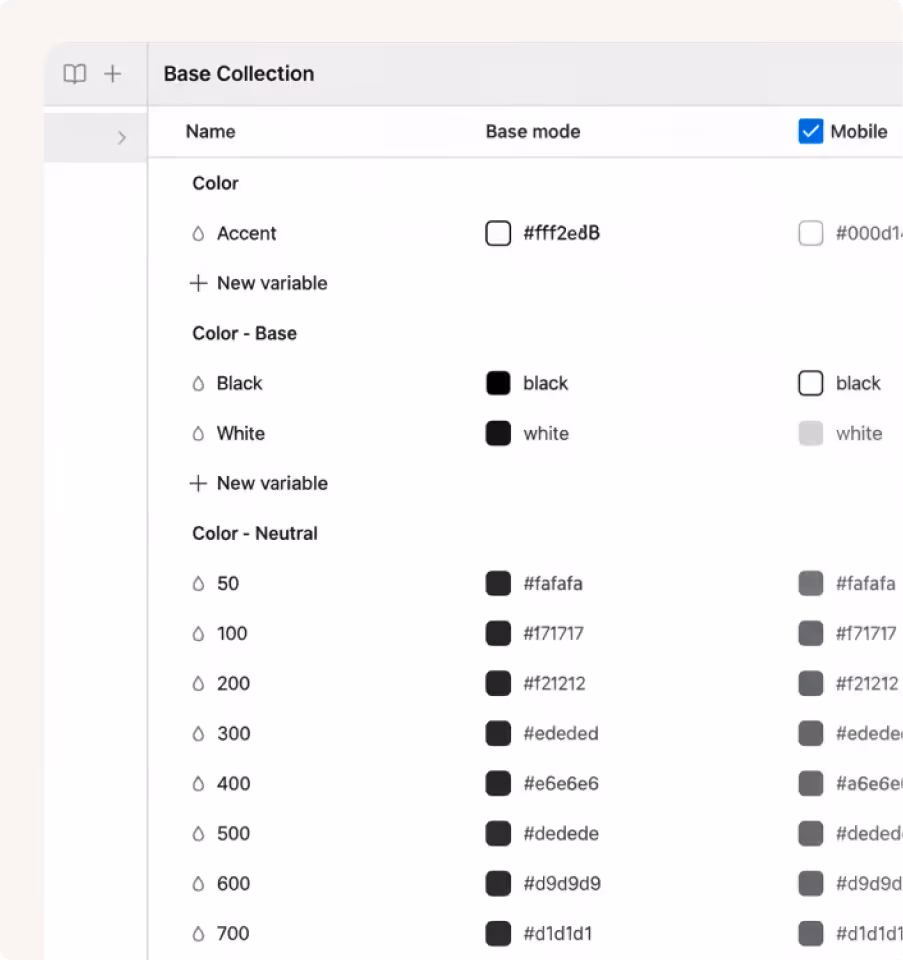Open Black base mode color swatch
The height and width of the screenshot is (960, 903).
(x=498, y=383)
